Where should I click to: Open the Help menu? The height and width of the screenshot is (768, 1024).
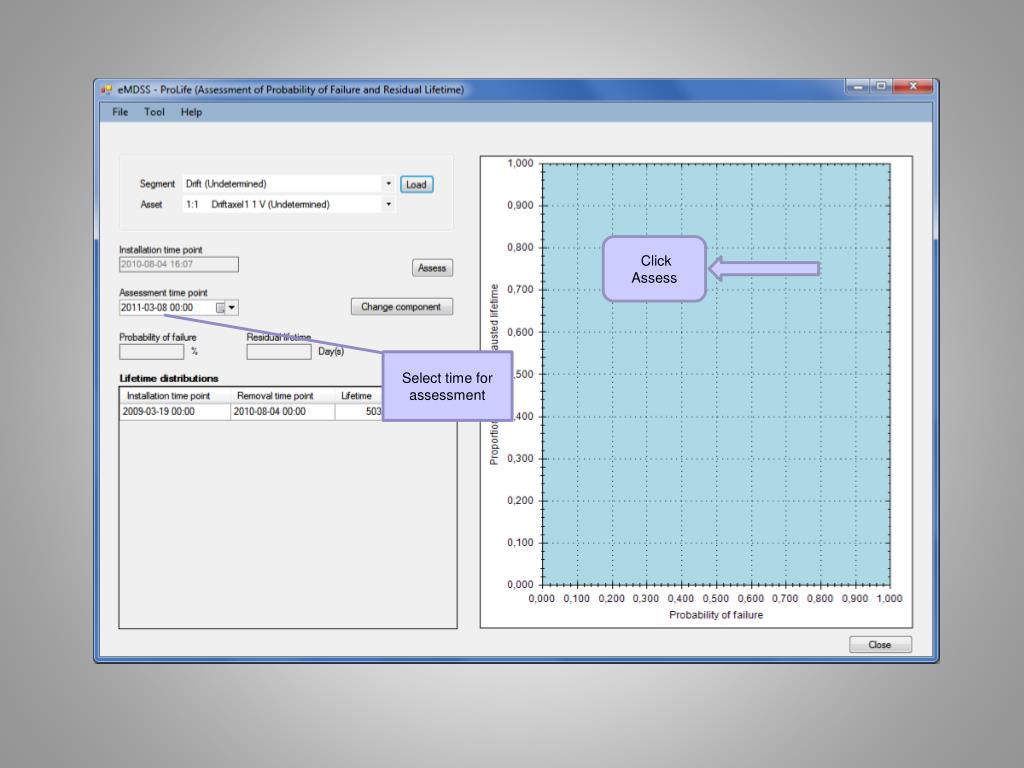pos(191,112)
